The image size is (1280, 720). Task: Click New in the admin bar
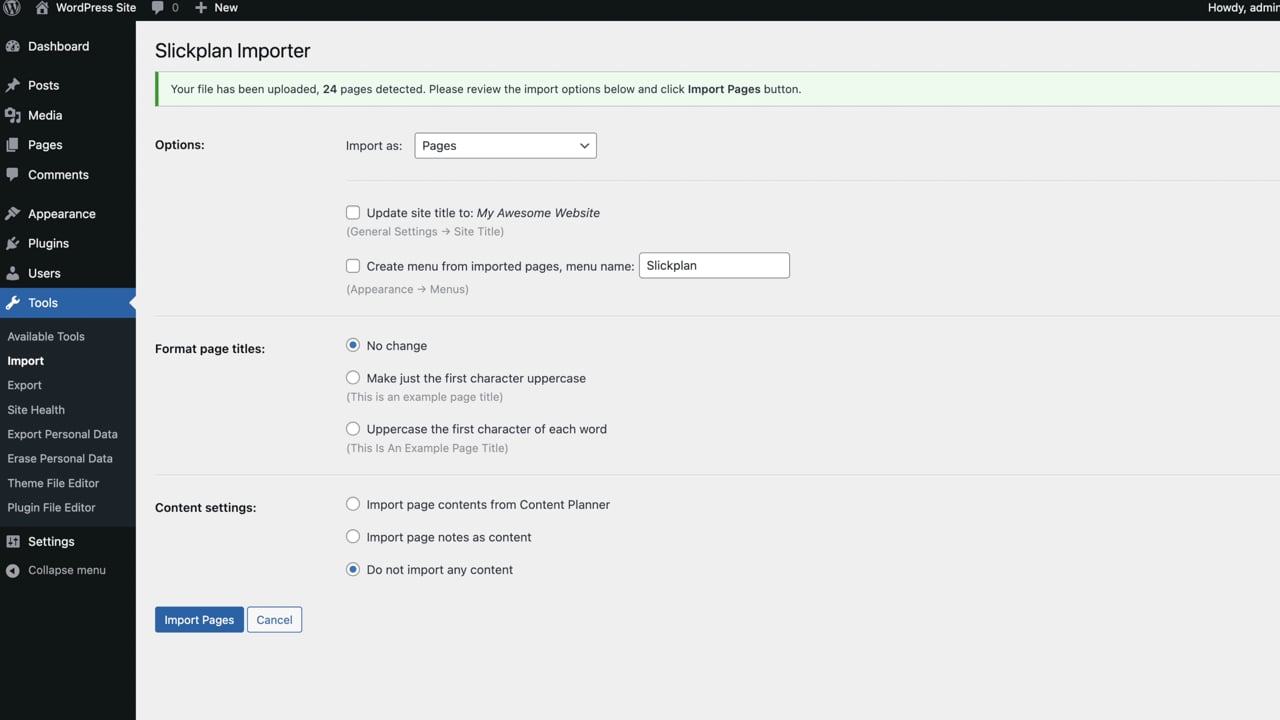226,7
